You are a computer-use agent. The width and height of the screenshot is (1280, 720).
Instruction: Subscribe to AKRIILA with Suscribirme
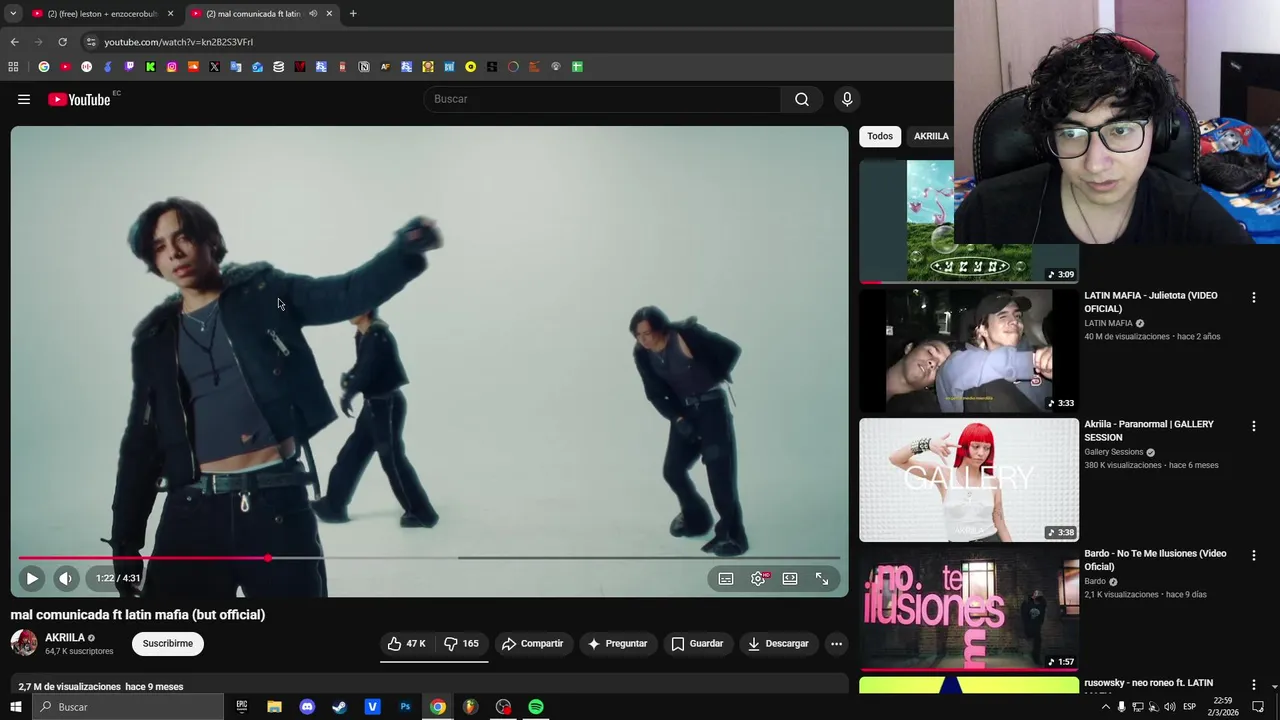tap(168, 643)
